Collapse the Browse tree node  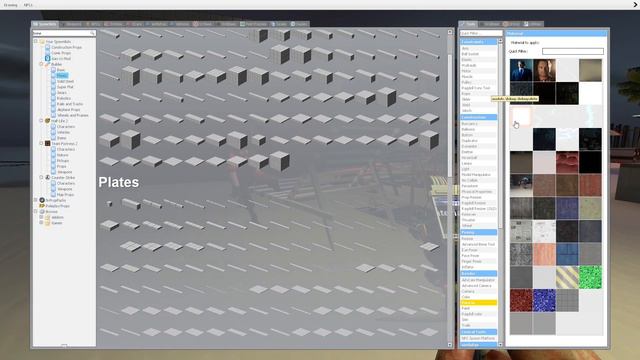tap(36, 211)
